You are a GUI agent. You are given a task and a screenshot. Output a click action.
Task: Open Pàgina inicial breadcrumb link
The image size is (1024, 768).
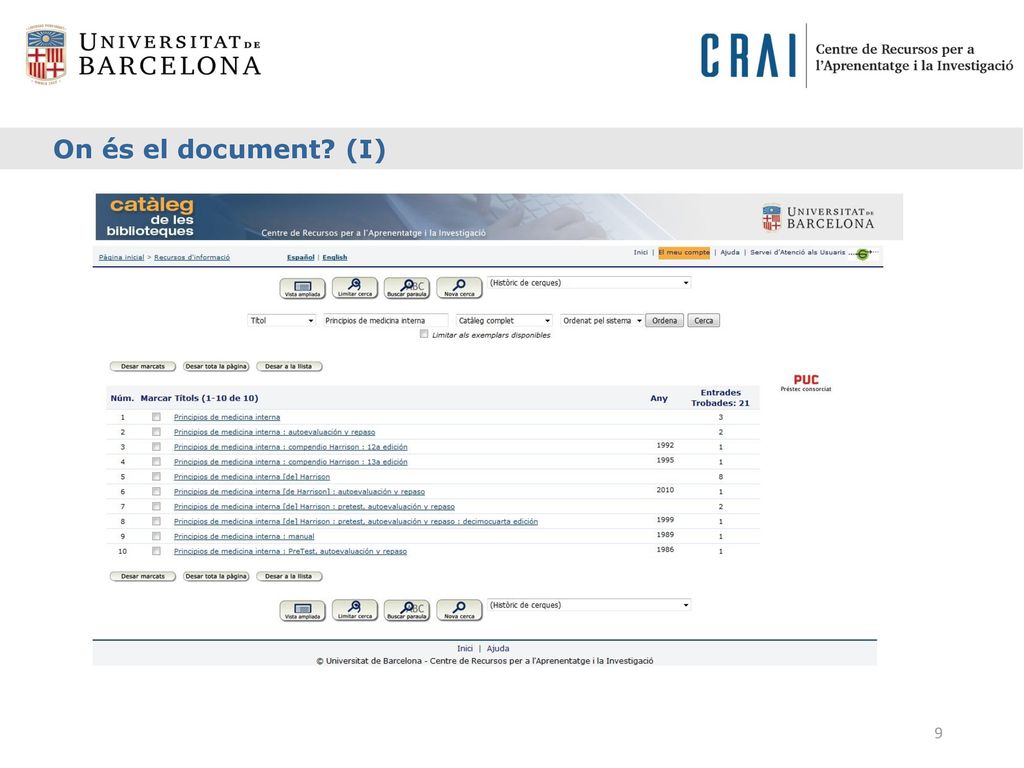pyautogui.click(x=121, y=257)
